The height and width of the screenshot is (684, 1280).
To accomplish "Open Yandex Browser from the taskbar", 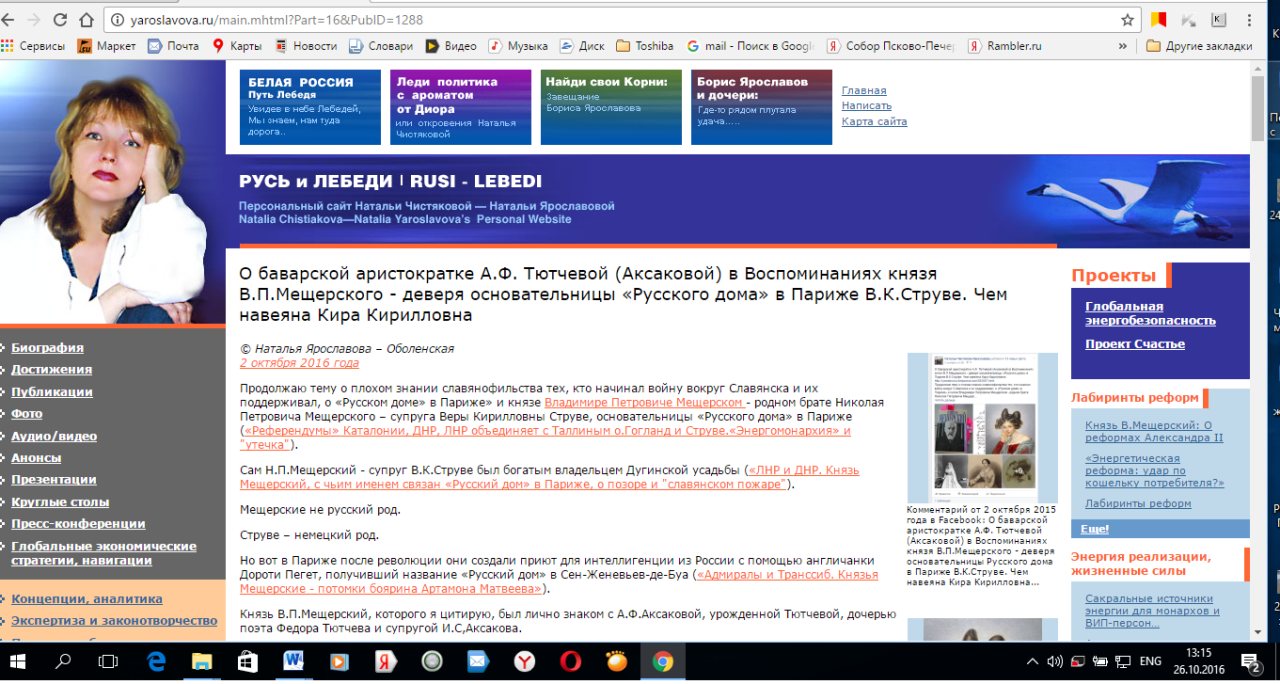I will (x=524, y=661).
